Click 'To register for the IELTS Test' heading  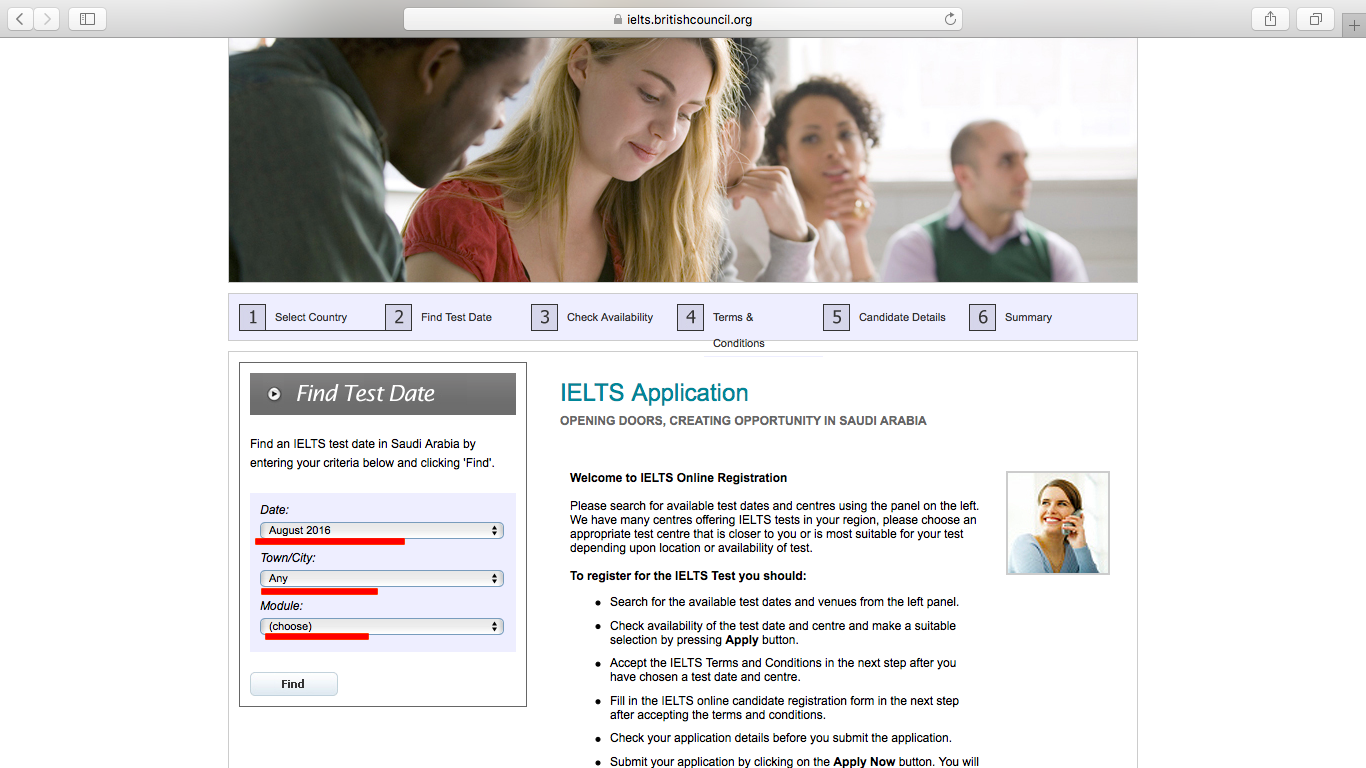(688, 576)
